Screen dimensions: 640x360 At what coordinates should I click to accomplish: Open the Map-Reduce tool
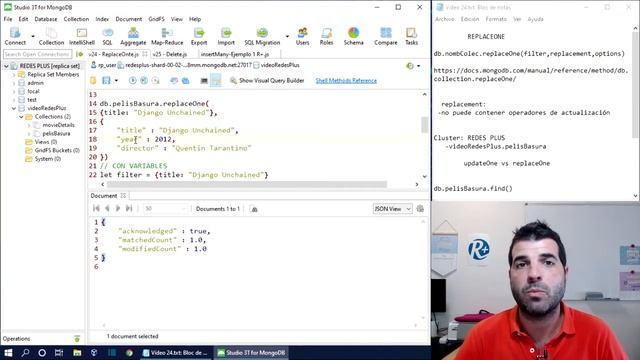coord(167,36)
